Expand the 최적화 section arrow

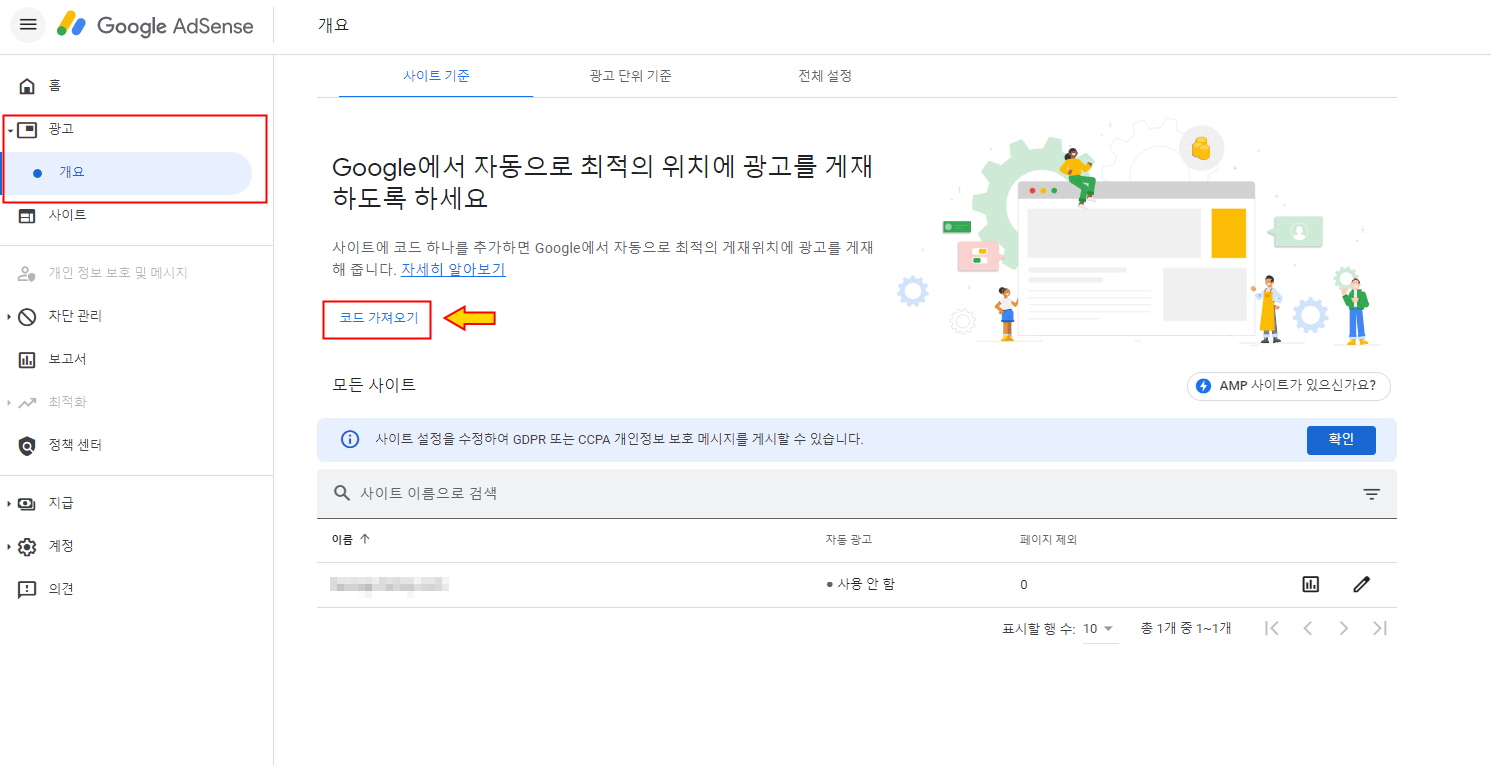point(9,403)
